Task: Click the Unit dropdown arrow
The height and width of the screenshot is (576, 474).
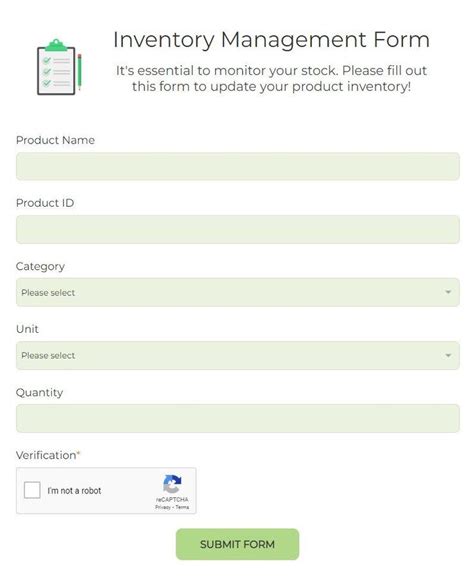Action: [448, 355]
